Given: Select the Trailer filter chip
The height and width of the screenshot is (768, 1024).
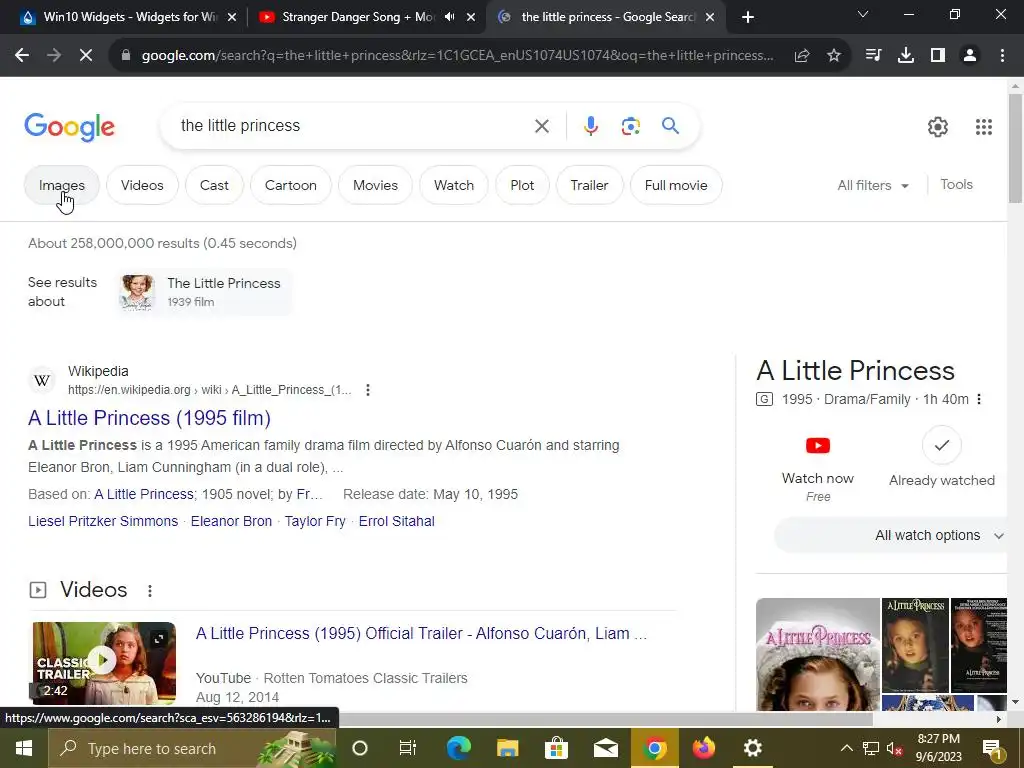Looking at the screenshot, I should (590, 185).
